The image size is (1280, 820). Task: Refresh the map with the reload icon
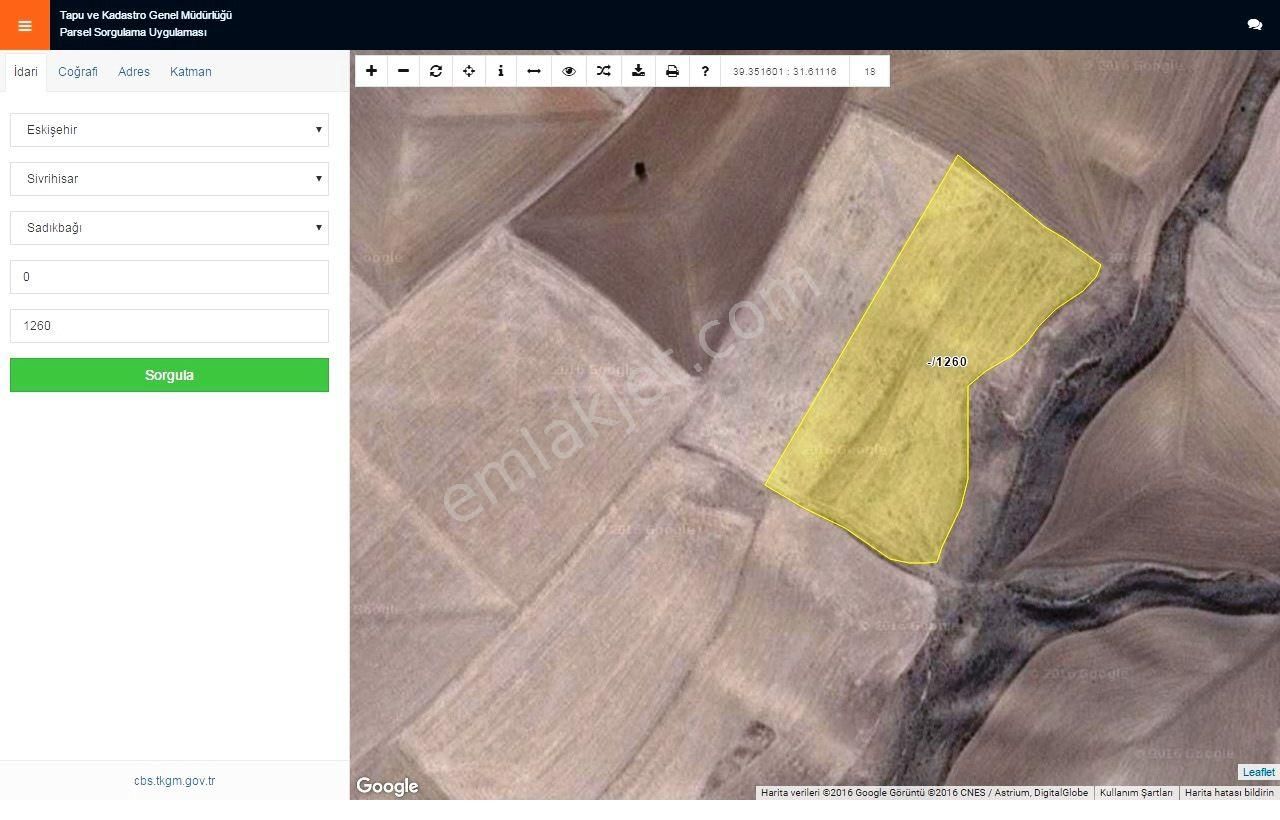tap(436, 71)
